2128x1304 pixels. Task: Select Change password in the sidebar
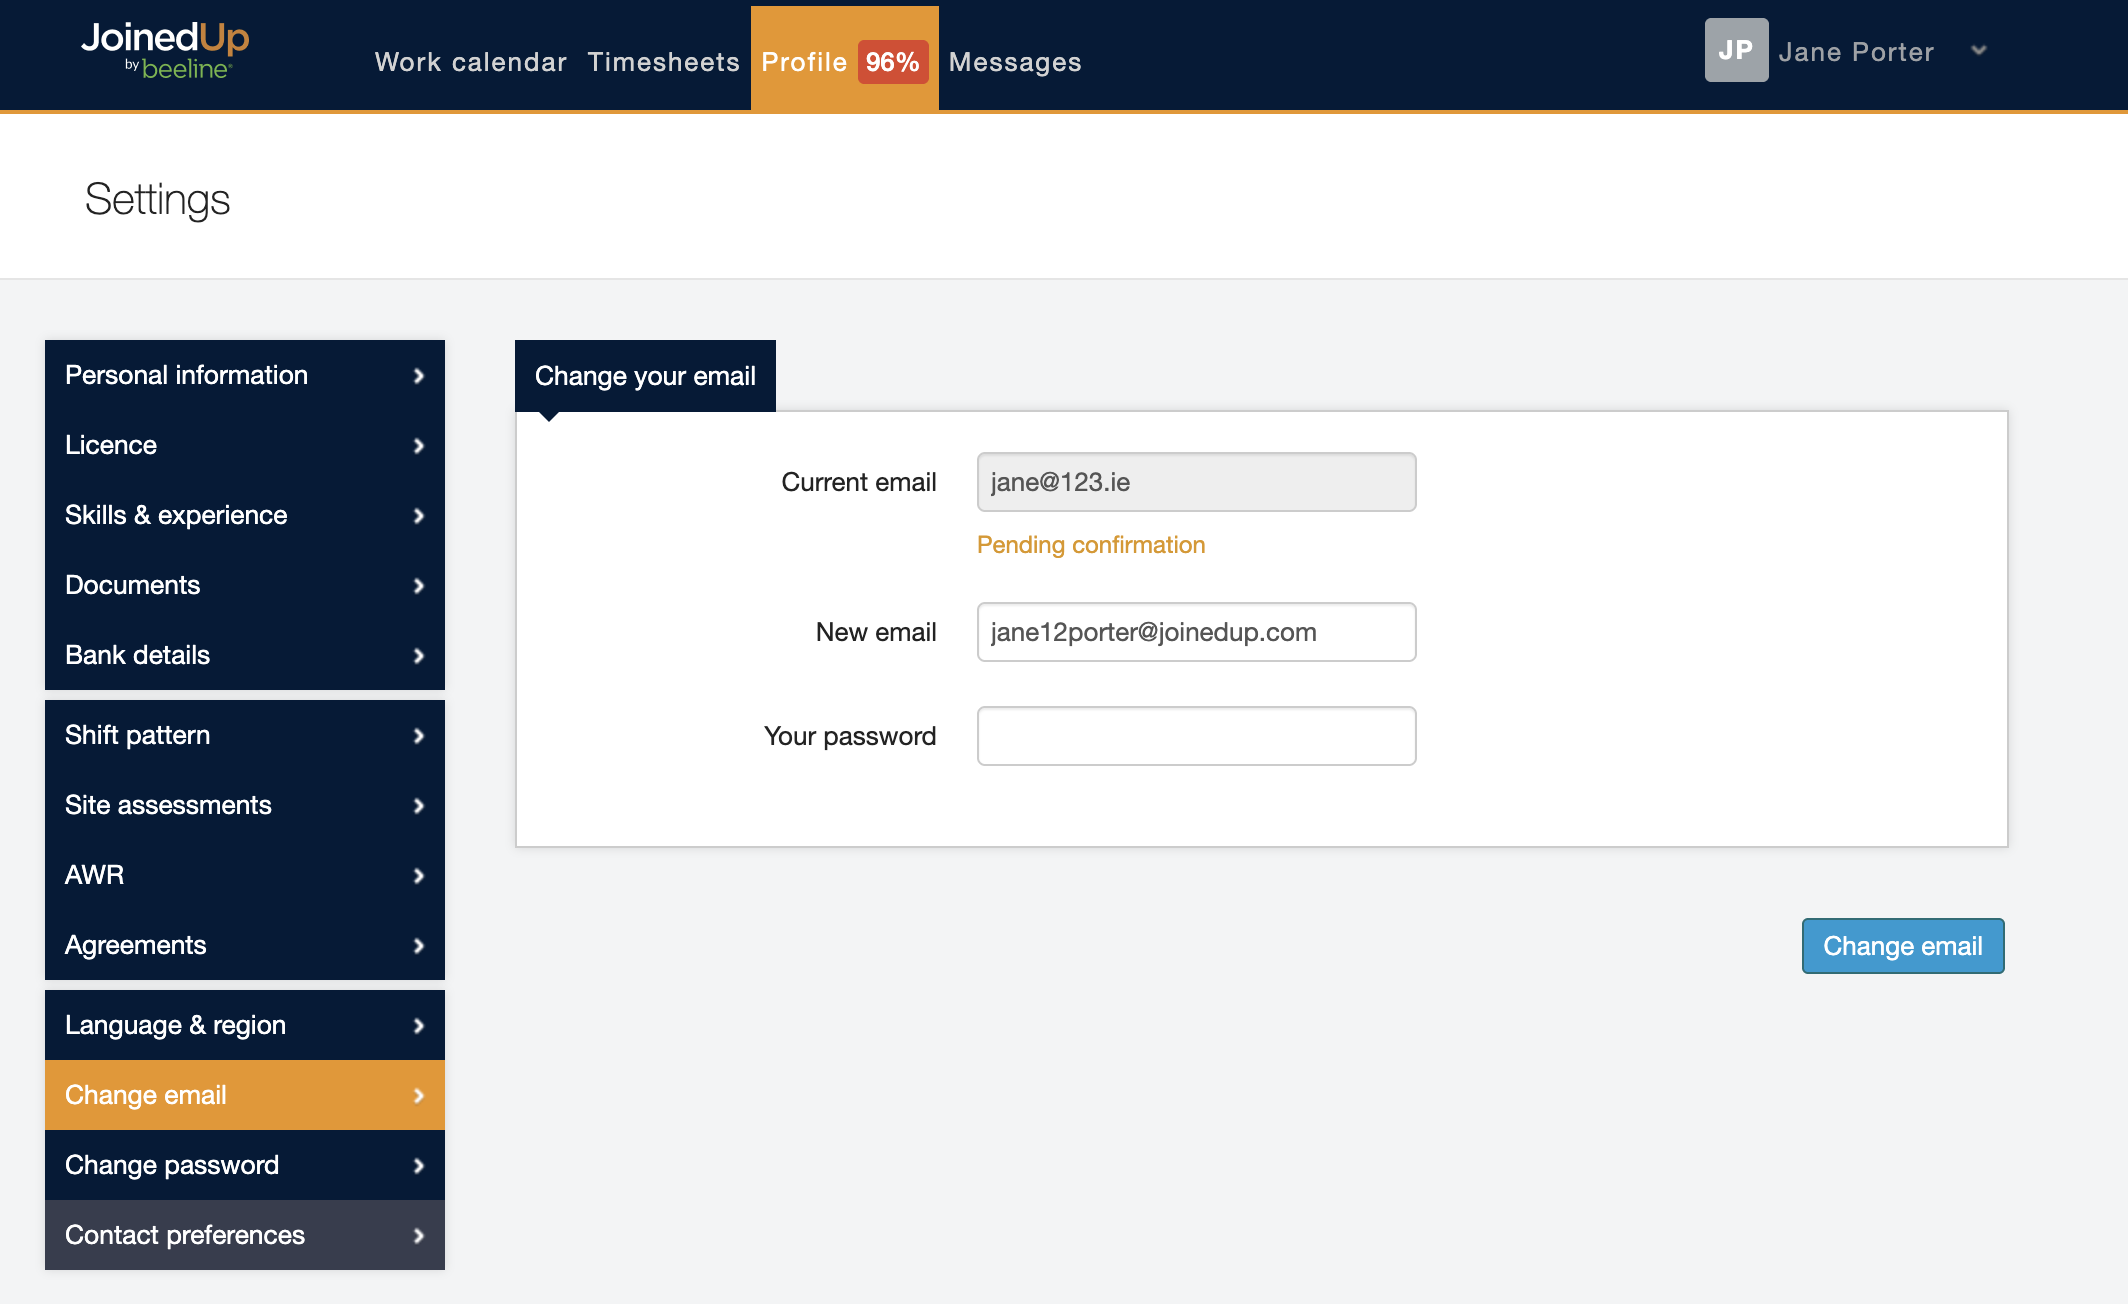tap(172, 1165)
